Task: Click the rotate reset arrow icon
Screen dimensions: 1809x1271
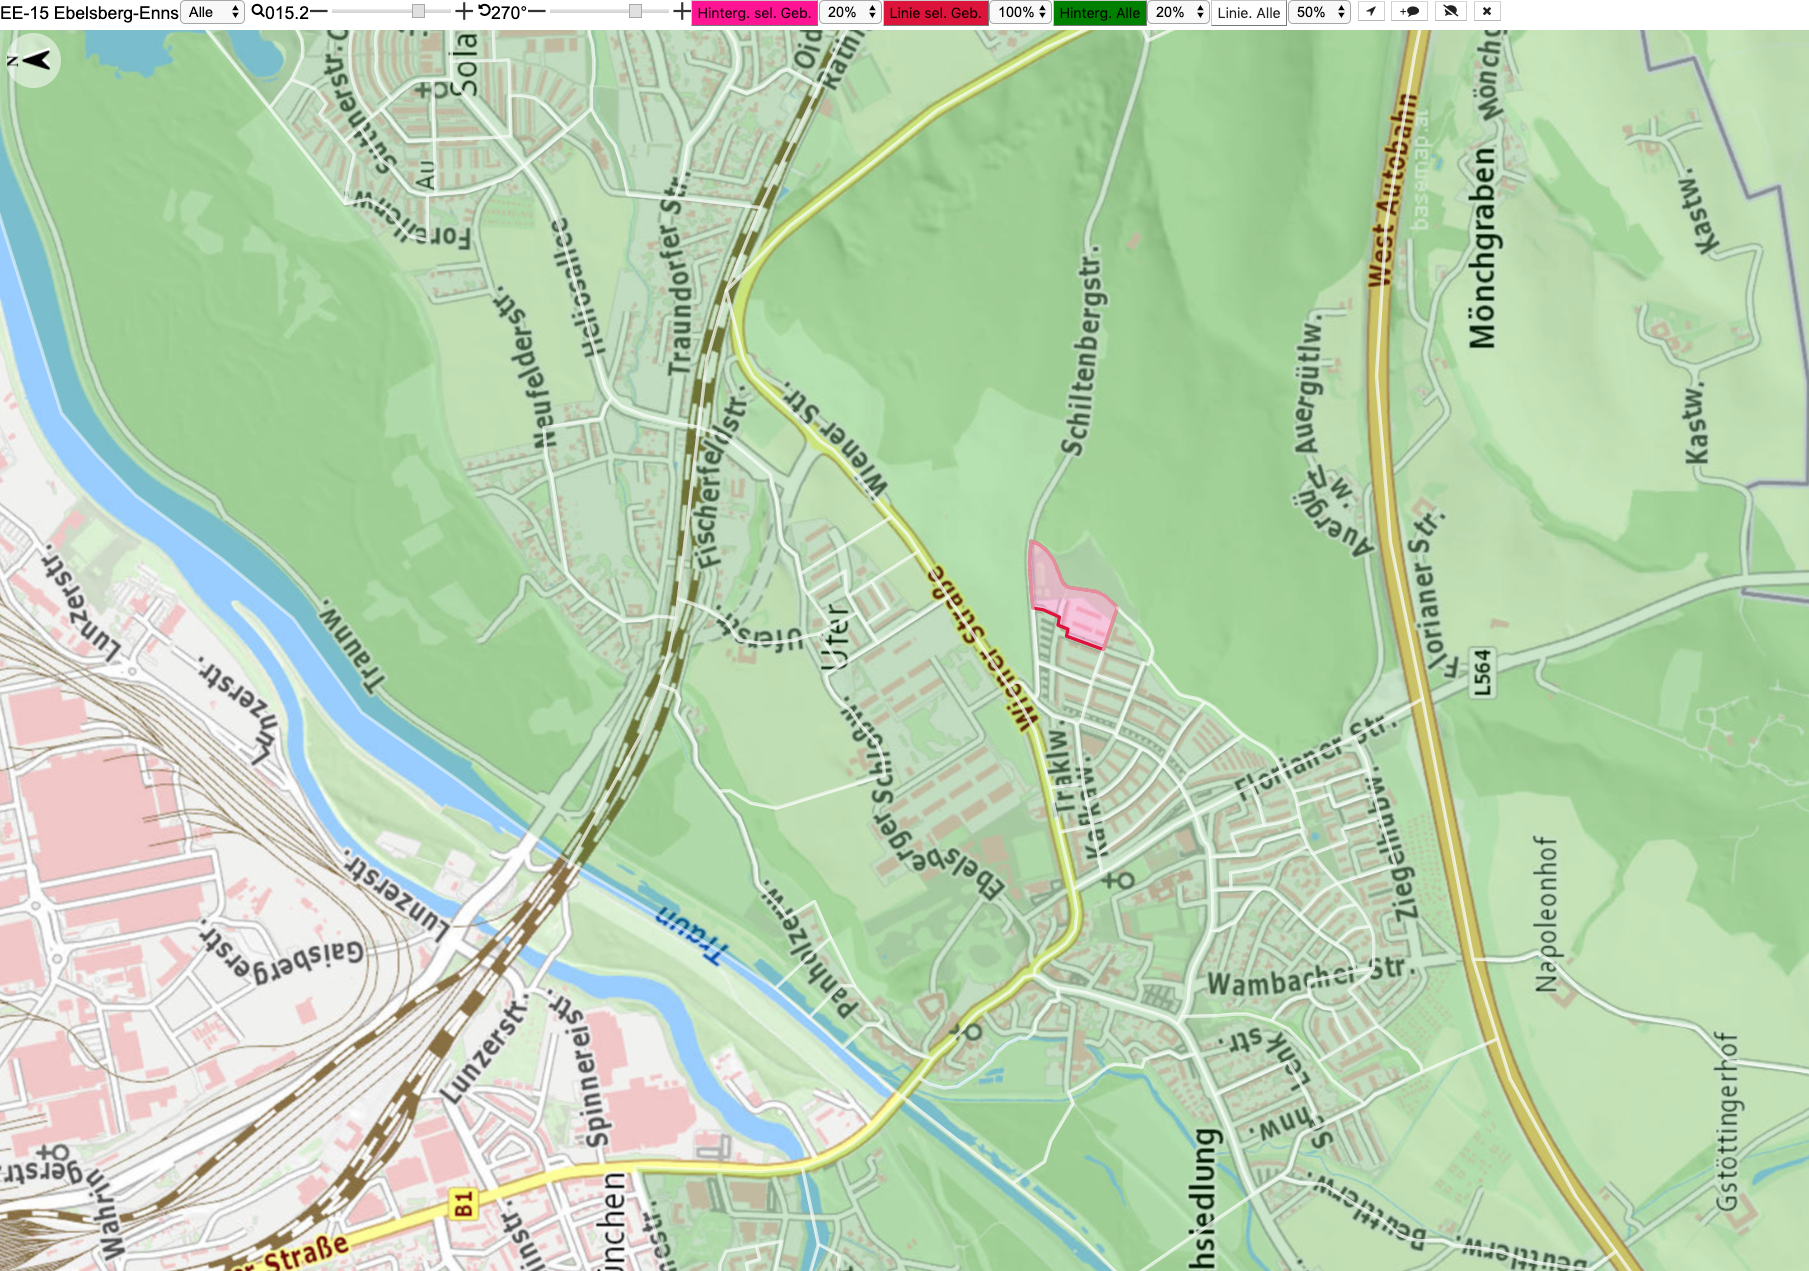Action: (484, 12)
